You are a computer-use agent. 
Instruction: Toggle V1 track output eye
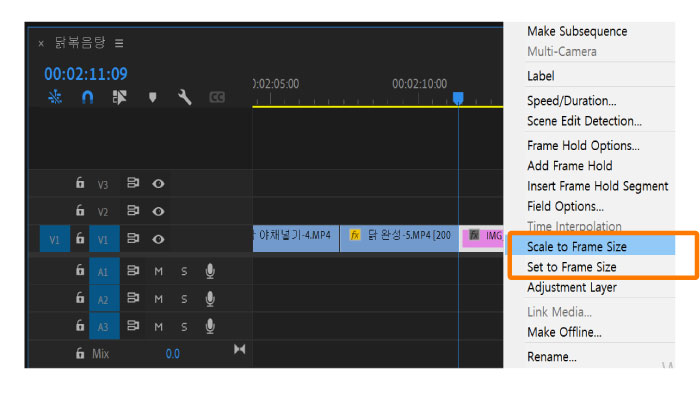[x=158, y=240]
